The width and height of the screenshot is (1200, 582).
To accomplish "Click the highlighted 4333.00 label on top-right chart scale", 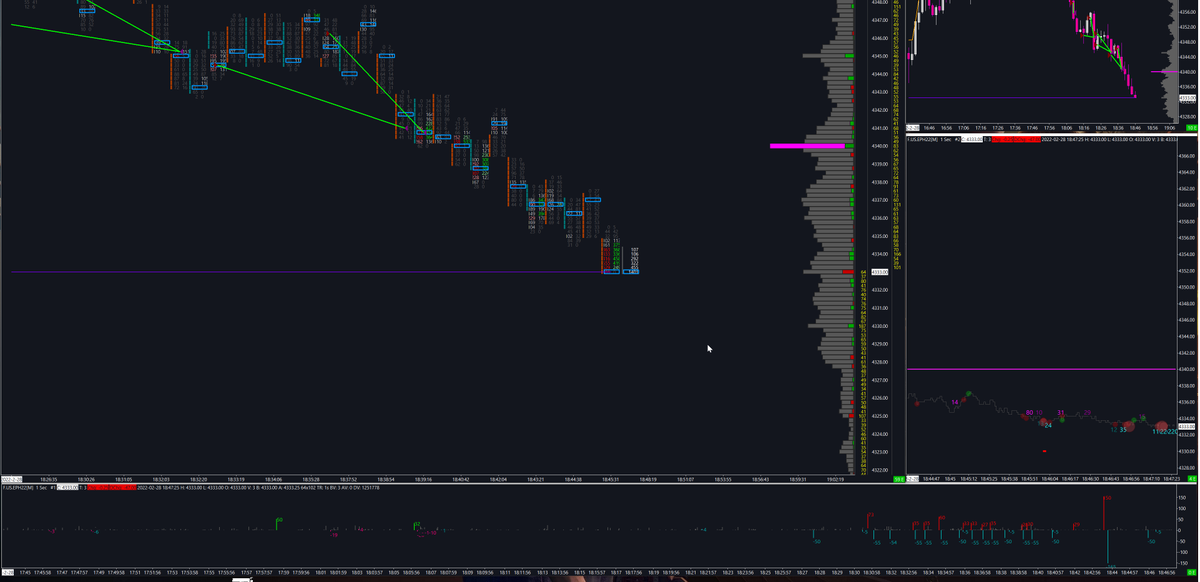I will coord(1187,98).
